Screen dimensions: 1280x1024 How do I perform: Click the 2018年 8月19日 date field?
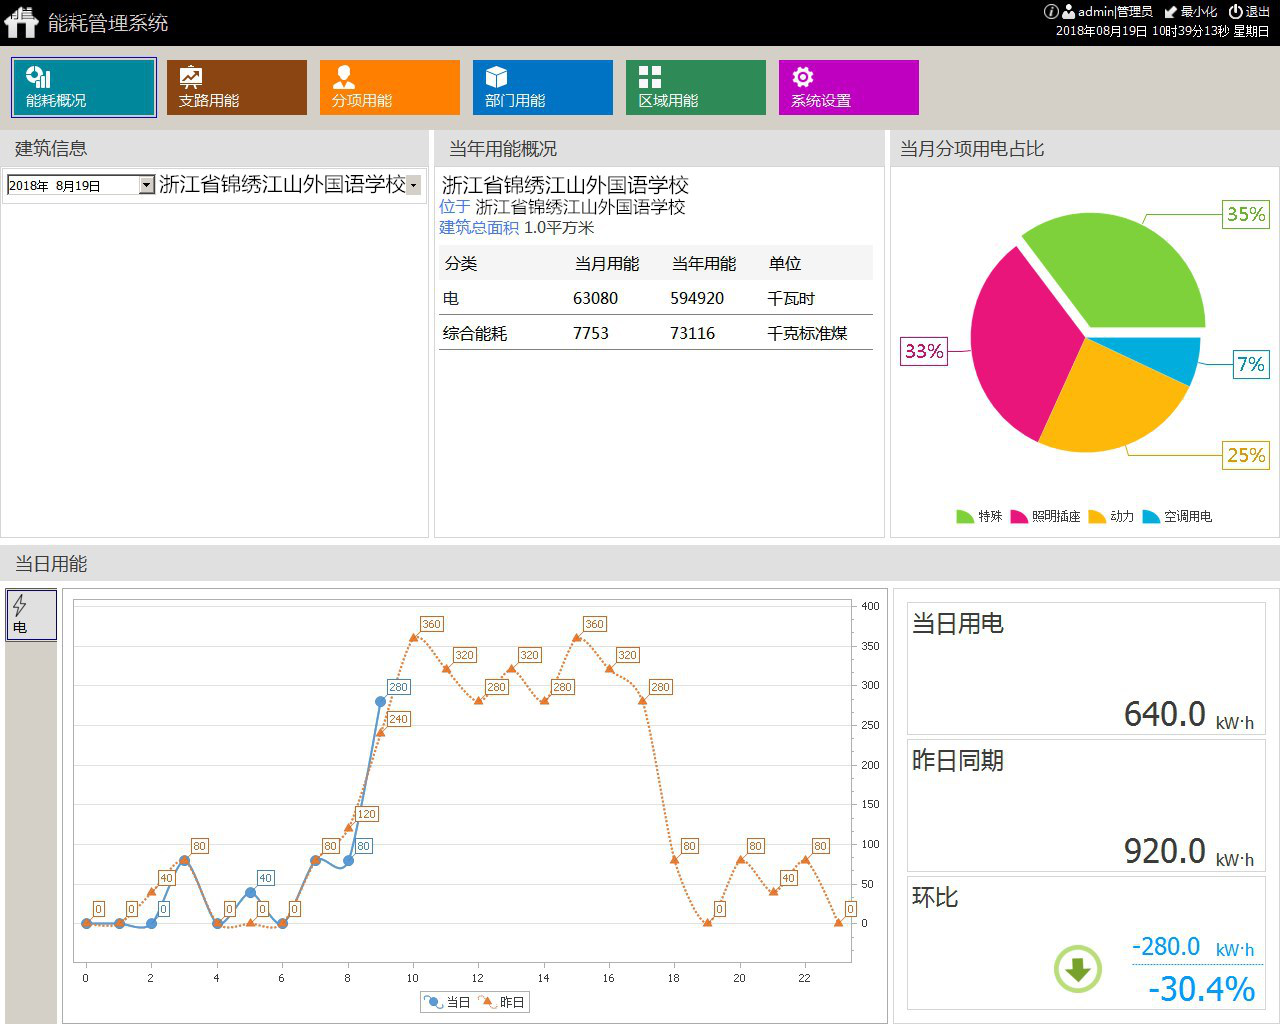click(x=70, y=186)
